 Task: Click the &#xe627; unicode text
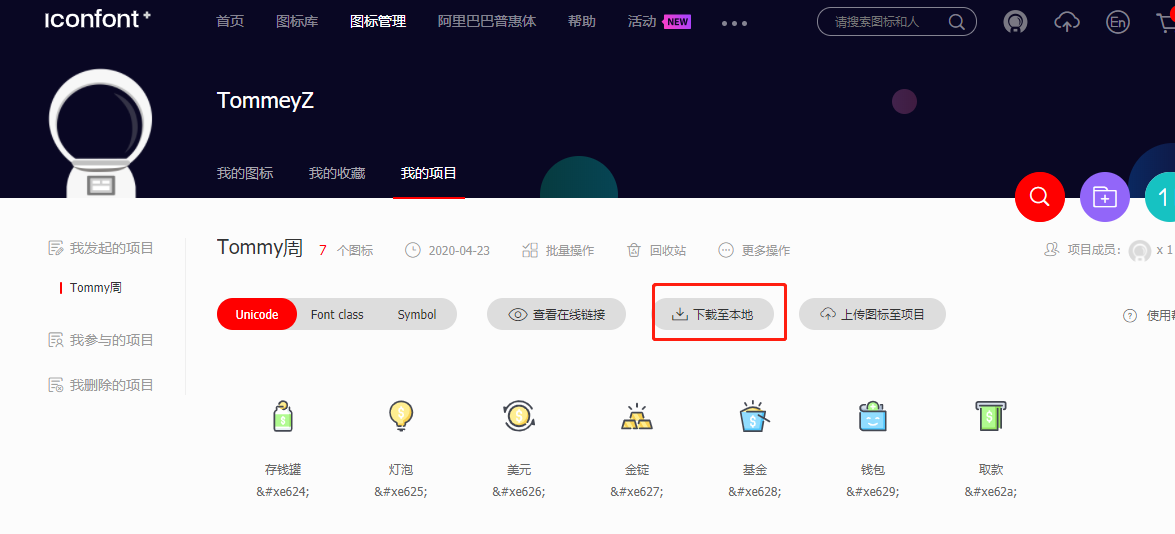tap(637, 492)
